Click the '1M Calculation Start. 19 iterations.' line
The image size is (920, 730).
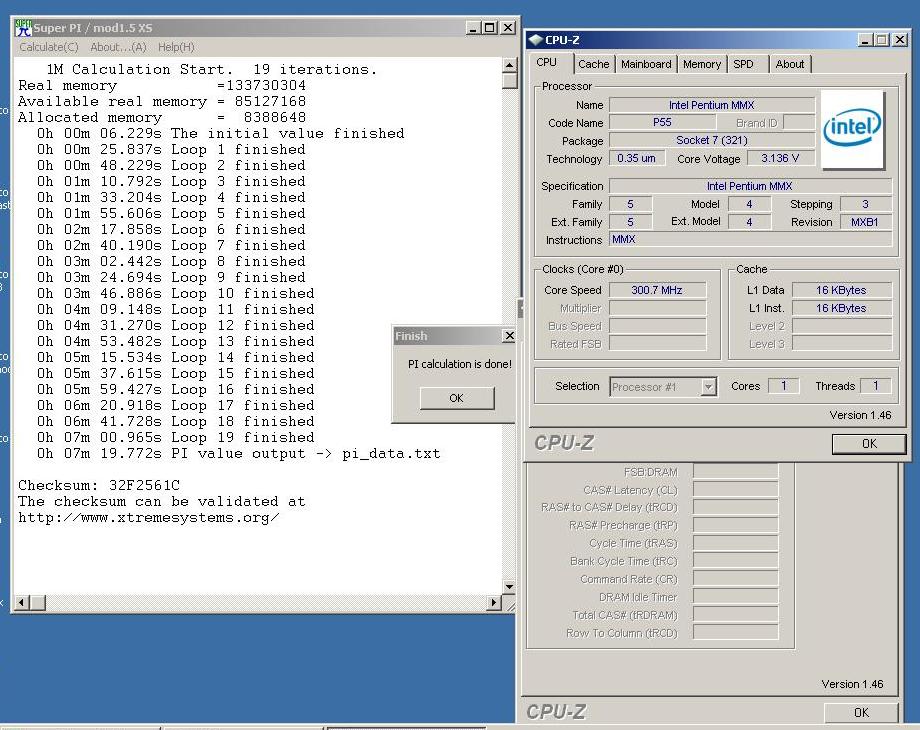(x=212, y=69)
